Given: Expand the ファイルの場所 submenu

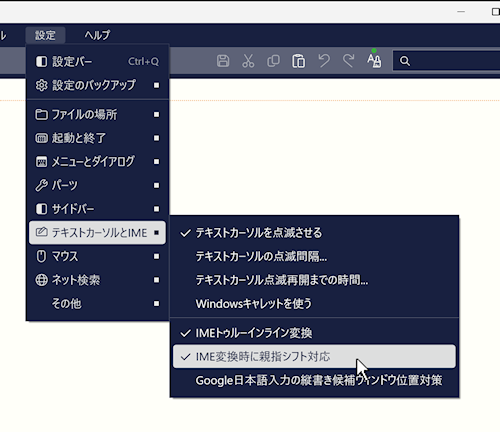Looking at the screenshot, I should click(x=97, y=115).
